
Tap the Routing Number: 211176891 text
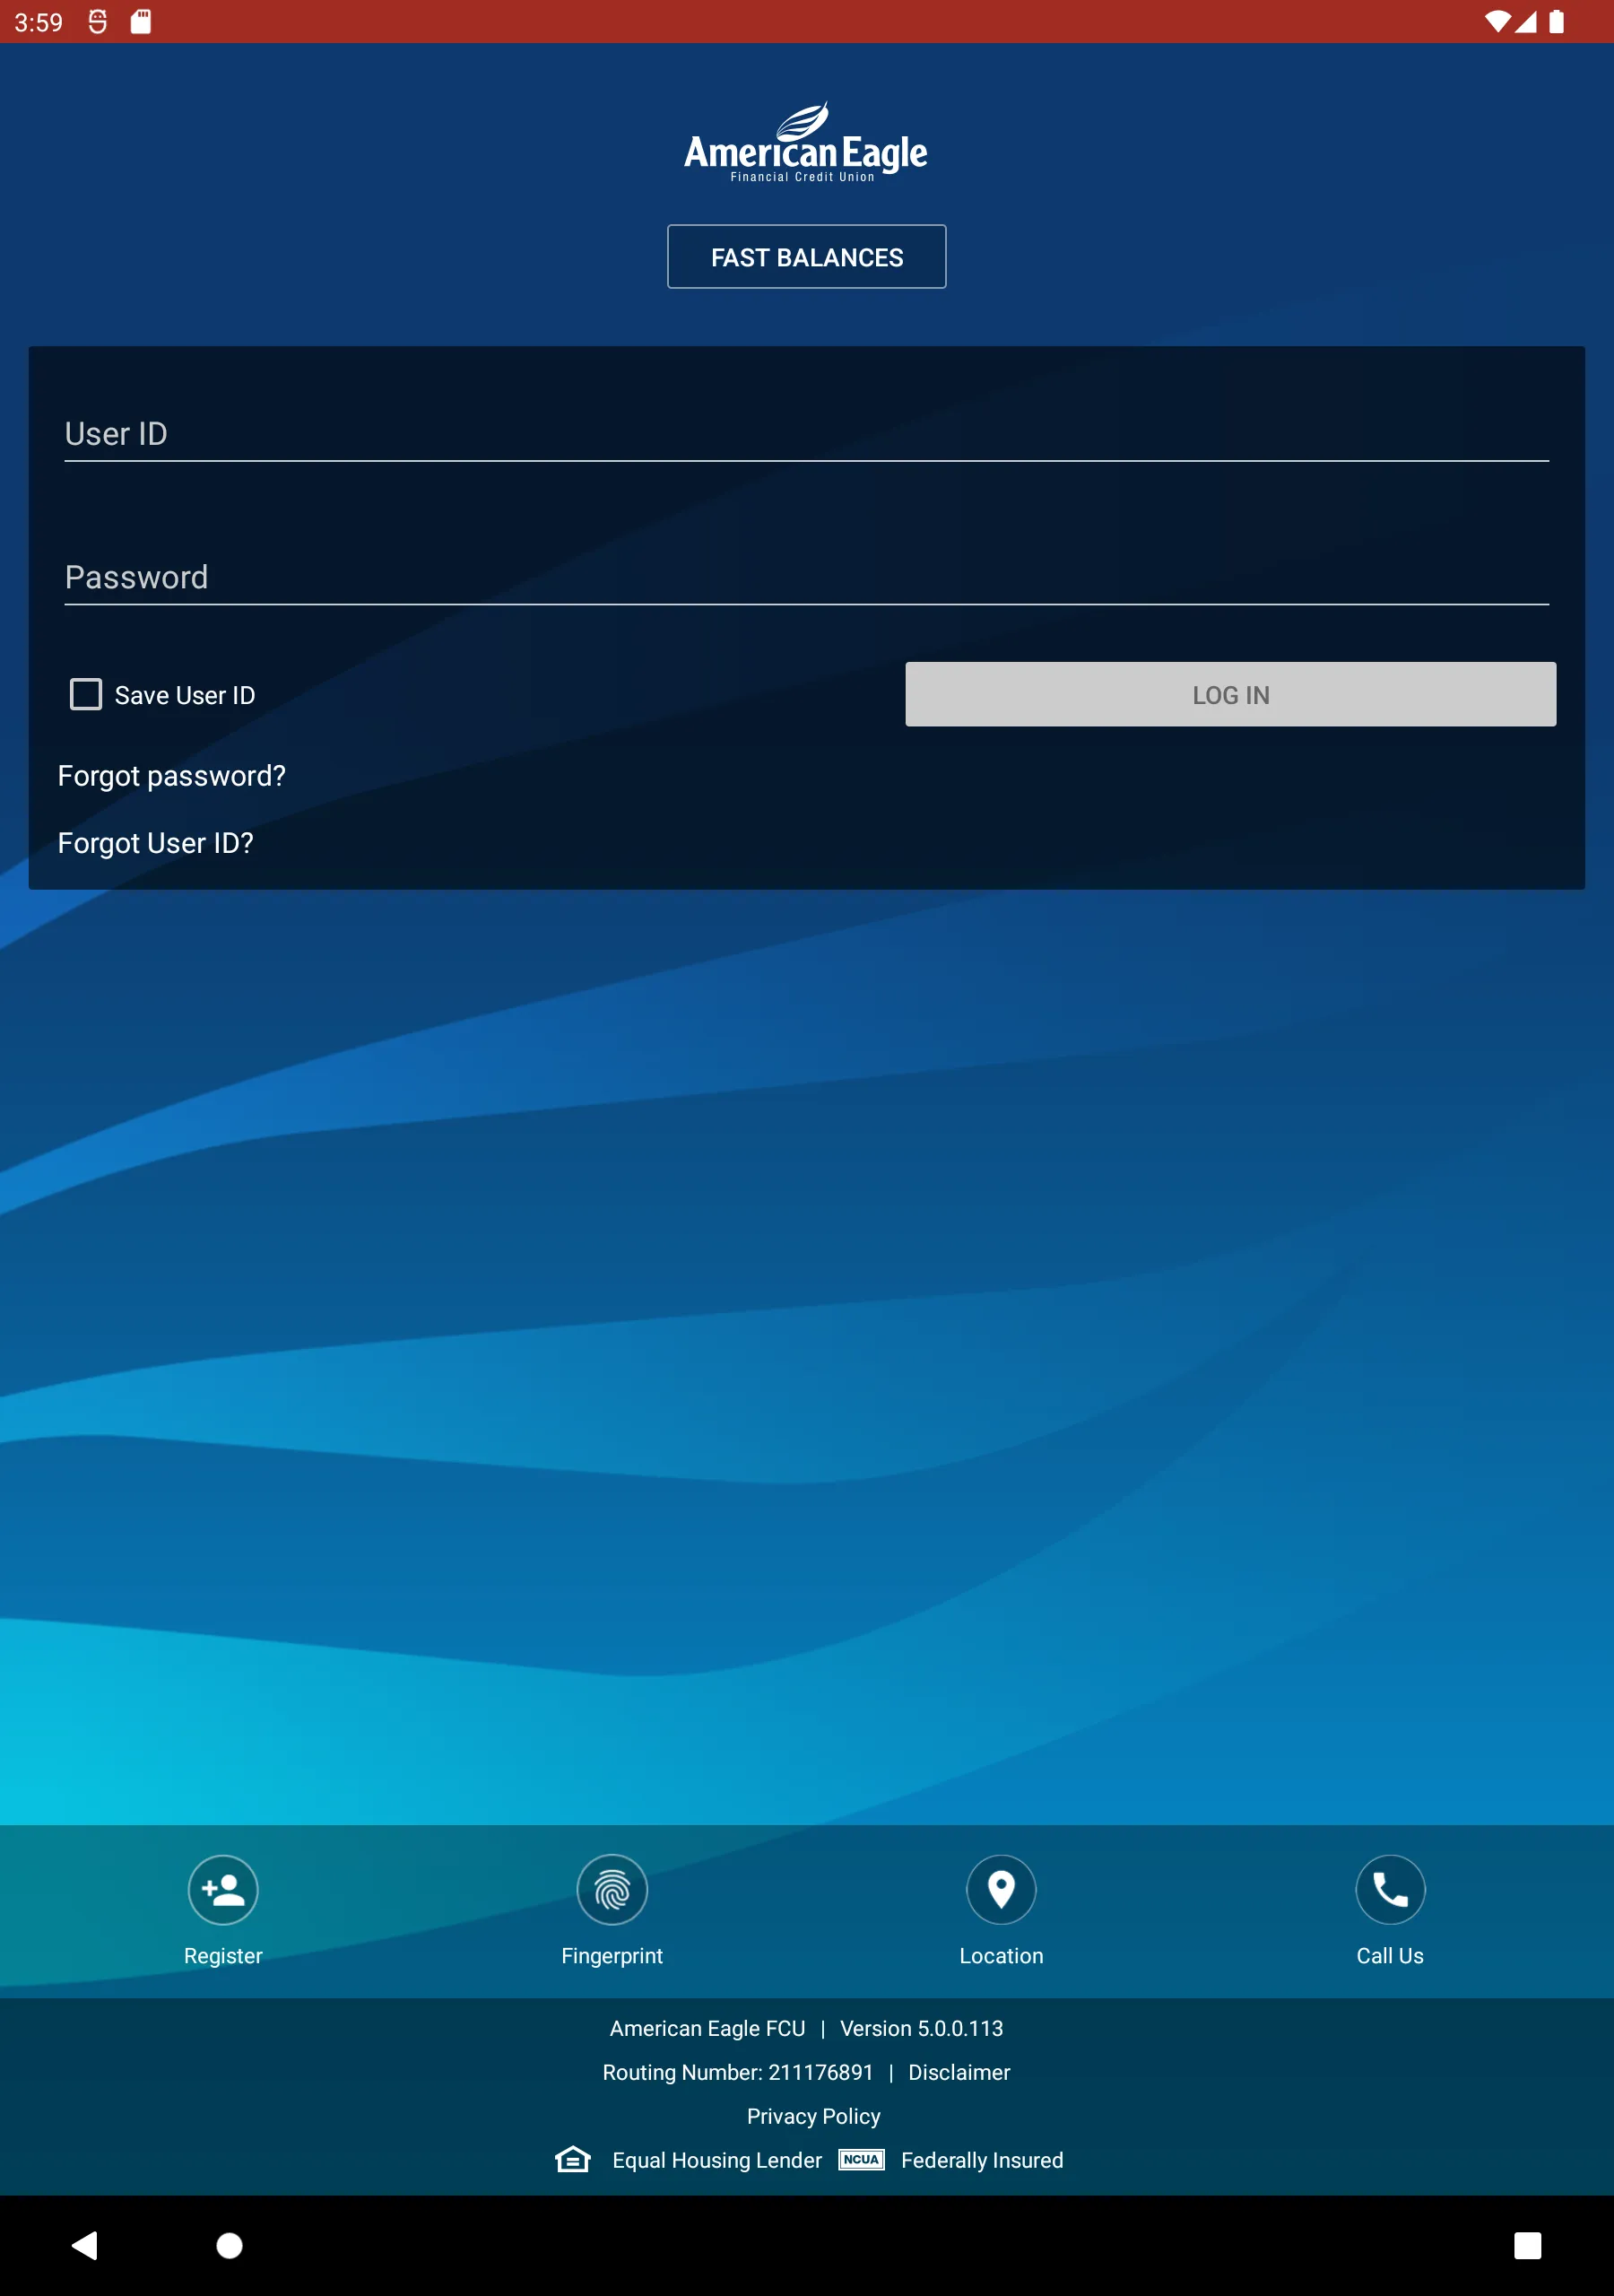(737, 2072)
